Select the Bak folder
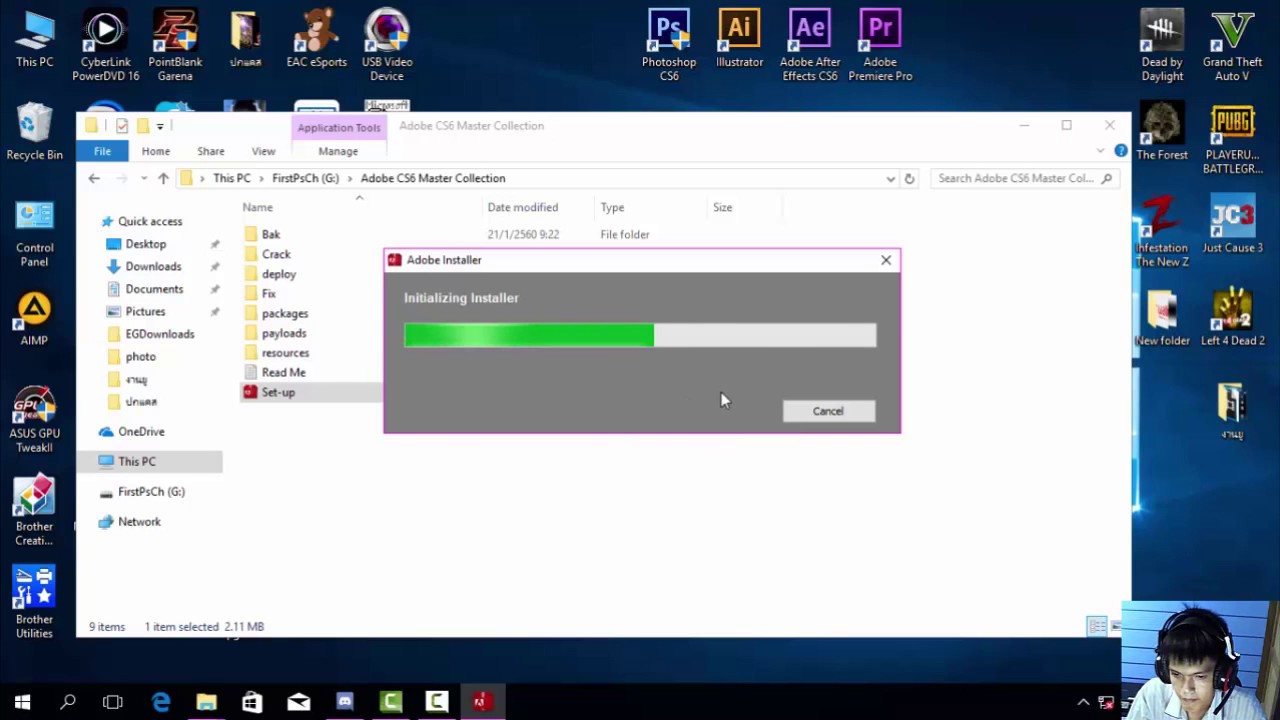Screen dimensions: 1280x720 point(270,234)
